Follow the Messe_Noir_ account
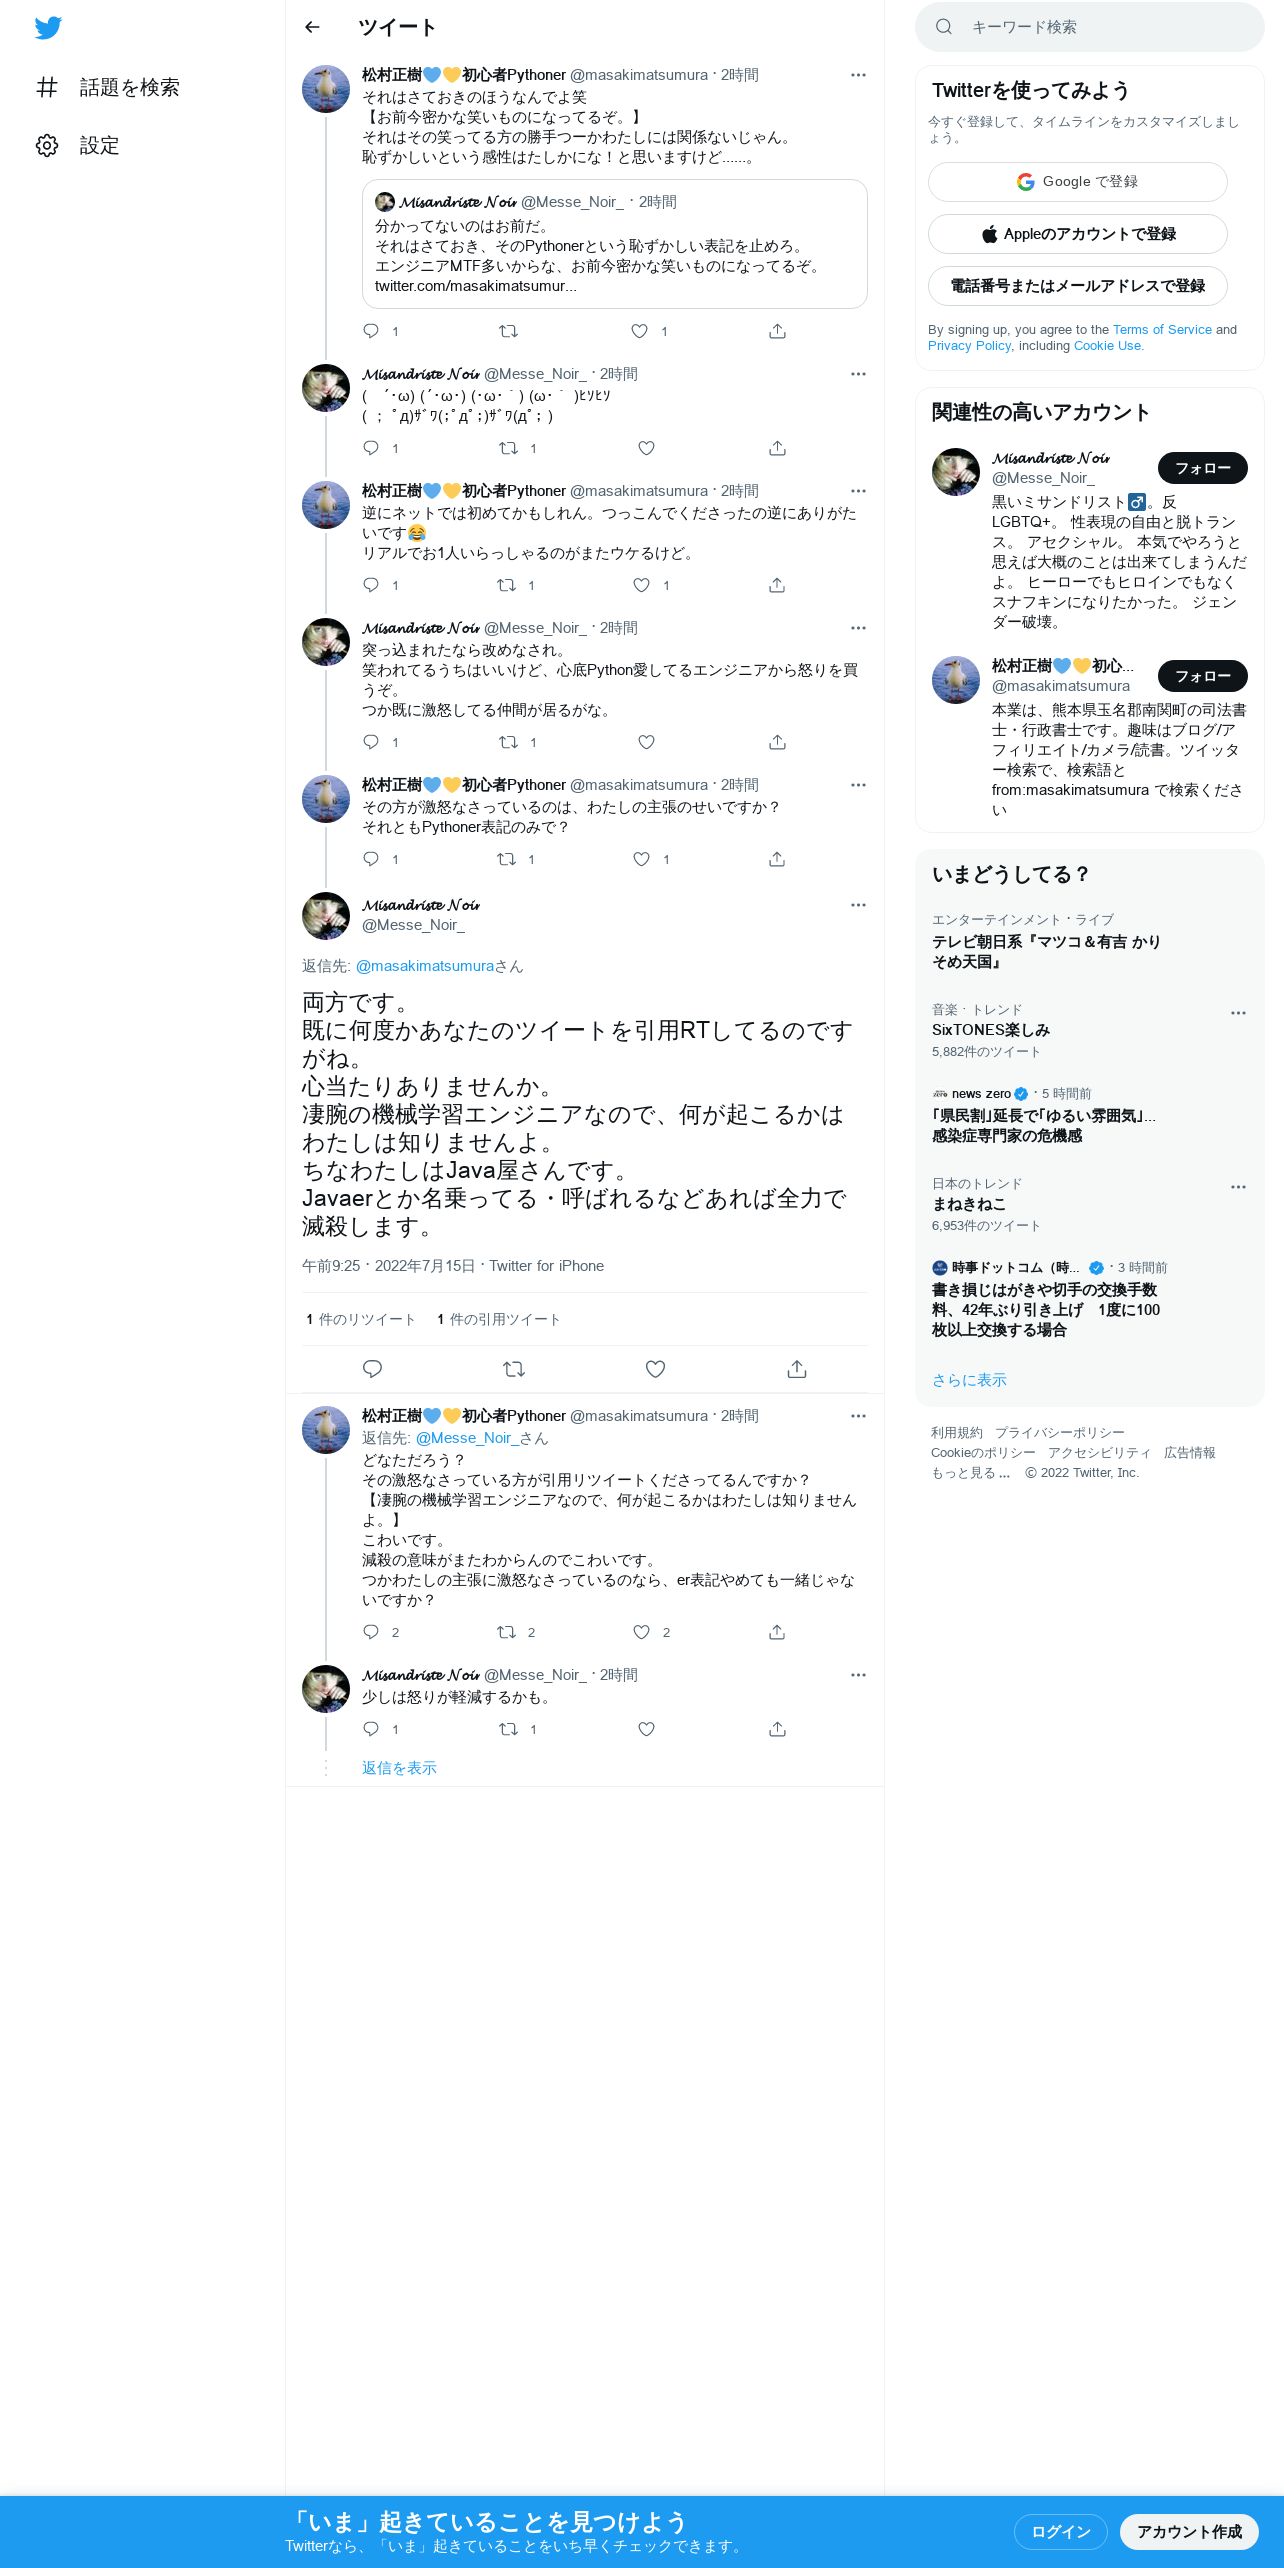The height and width of the screenshot is (2568, 1284). [x=1202, y=468]
